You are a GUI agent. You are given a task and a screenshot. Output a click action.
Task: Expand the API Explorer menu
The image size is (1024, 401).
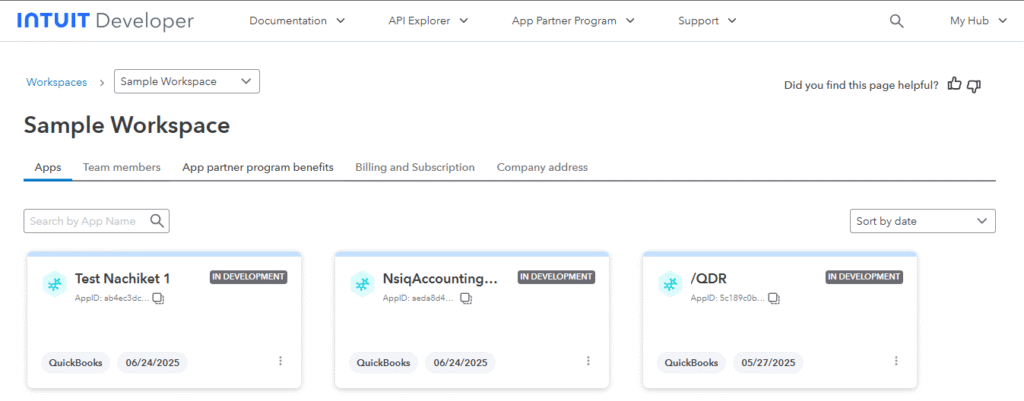428,21
